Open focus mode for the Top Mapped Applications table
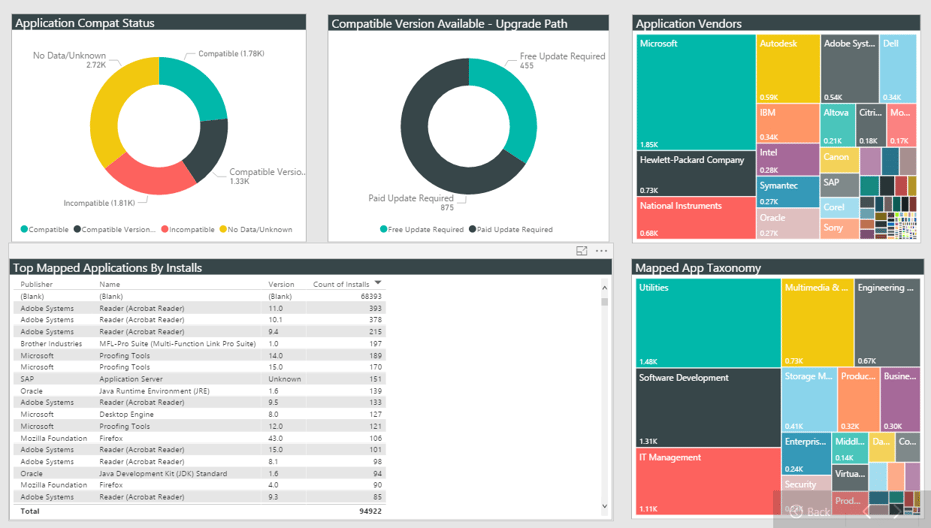This screenshot has width=931, height=528. [581, 251]
